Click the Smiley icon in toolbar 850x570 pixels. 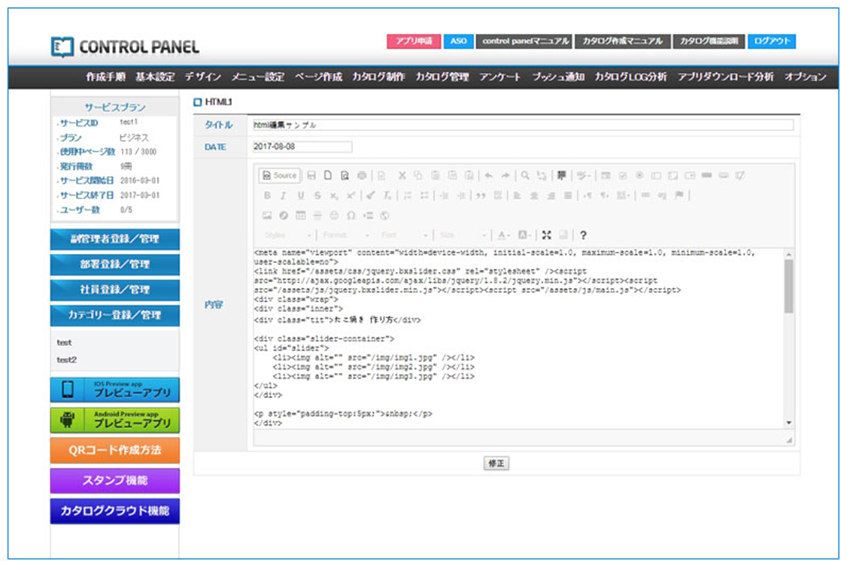pos(334,215)
